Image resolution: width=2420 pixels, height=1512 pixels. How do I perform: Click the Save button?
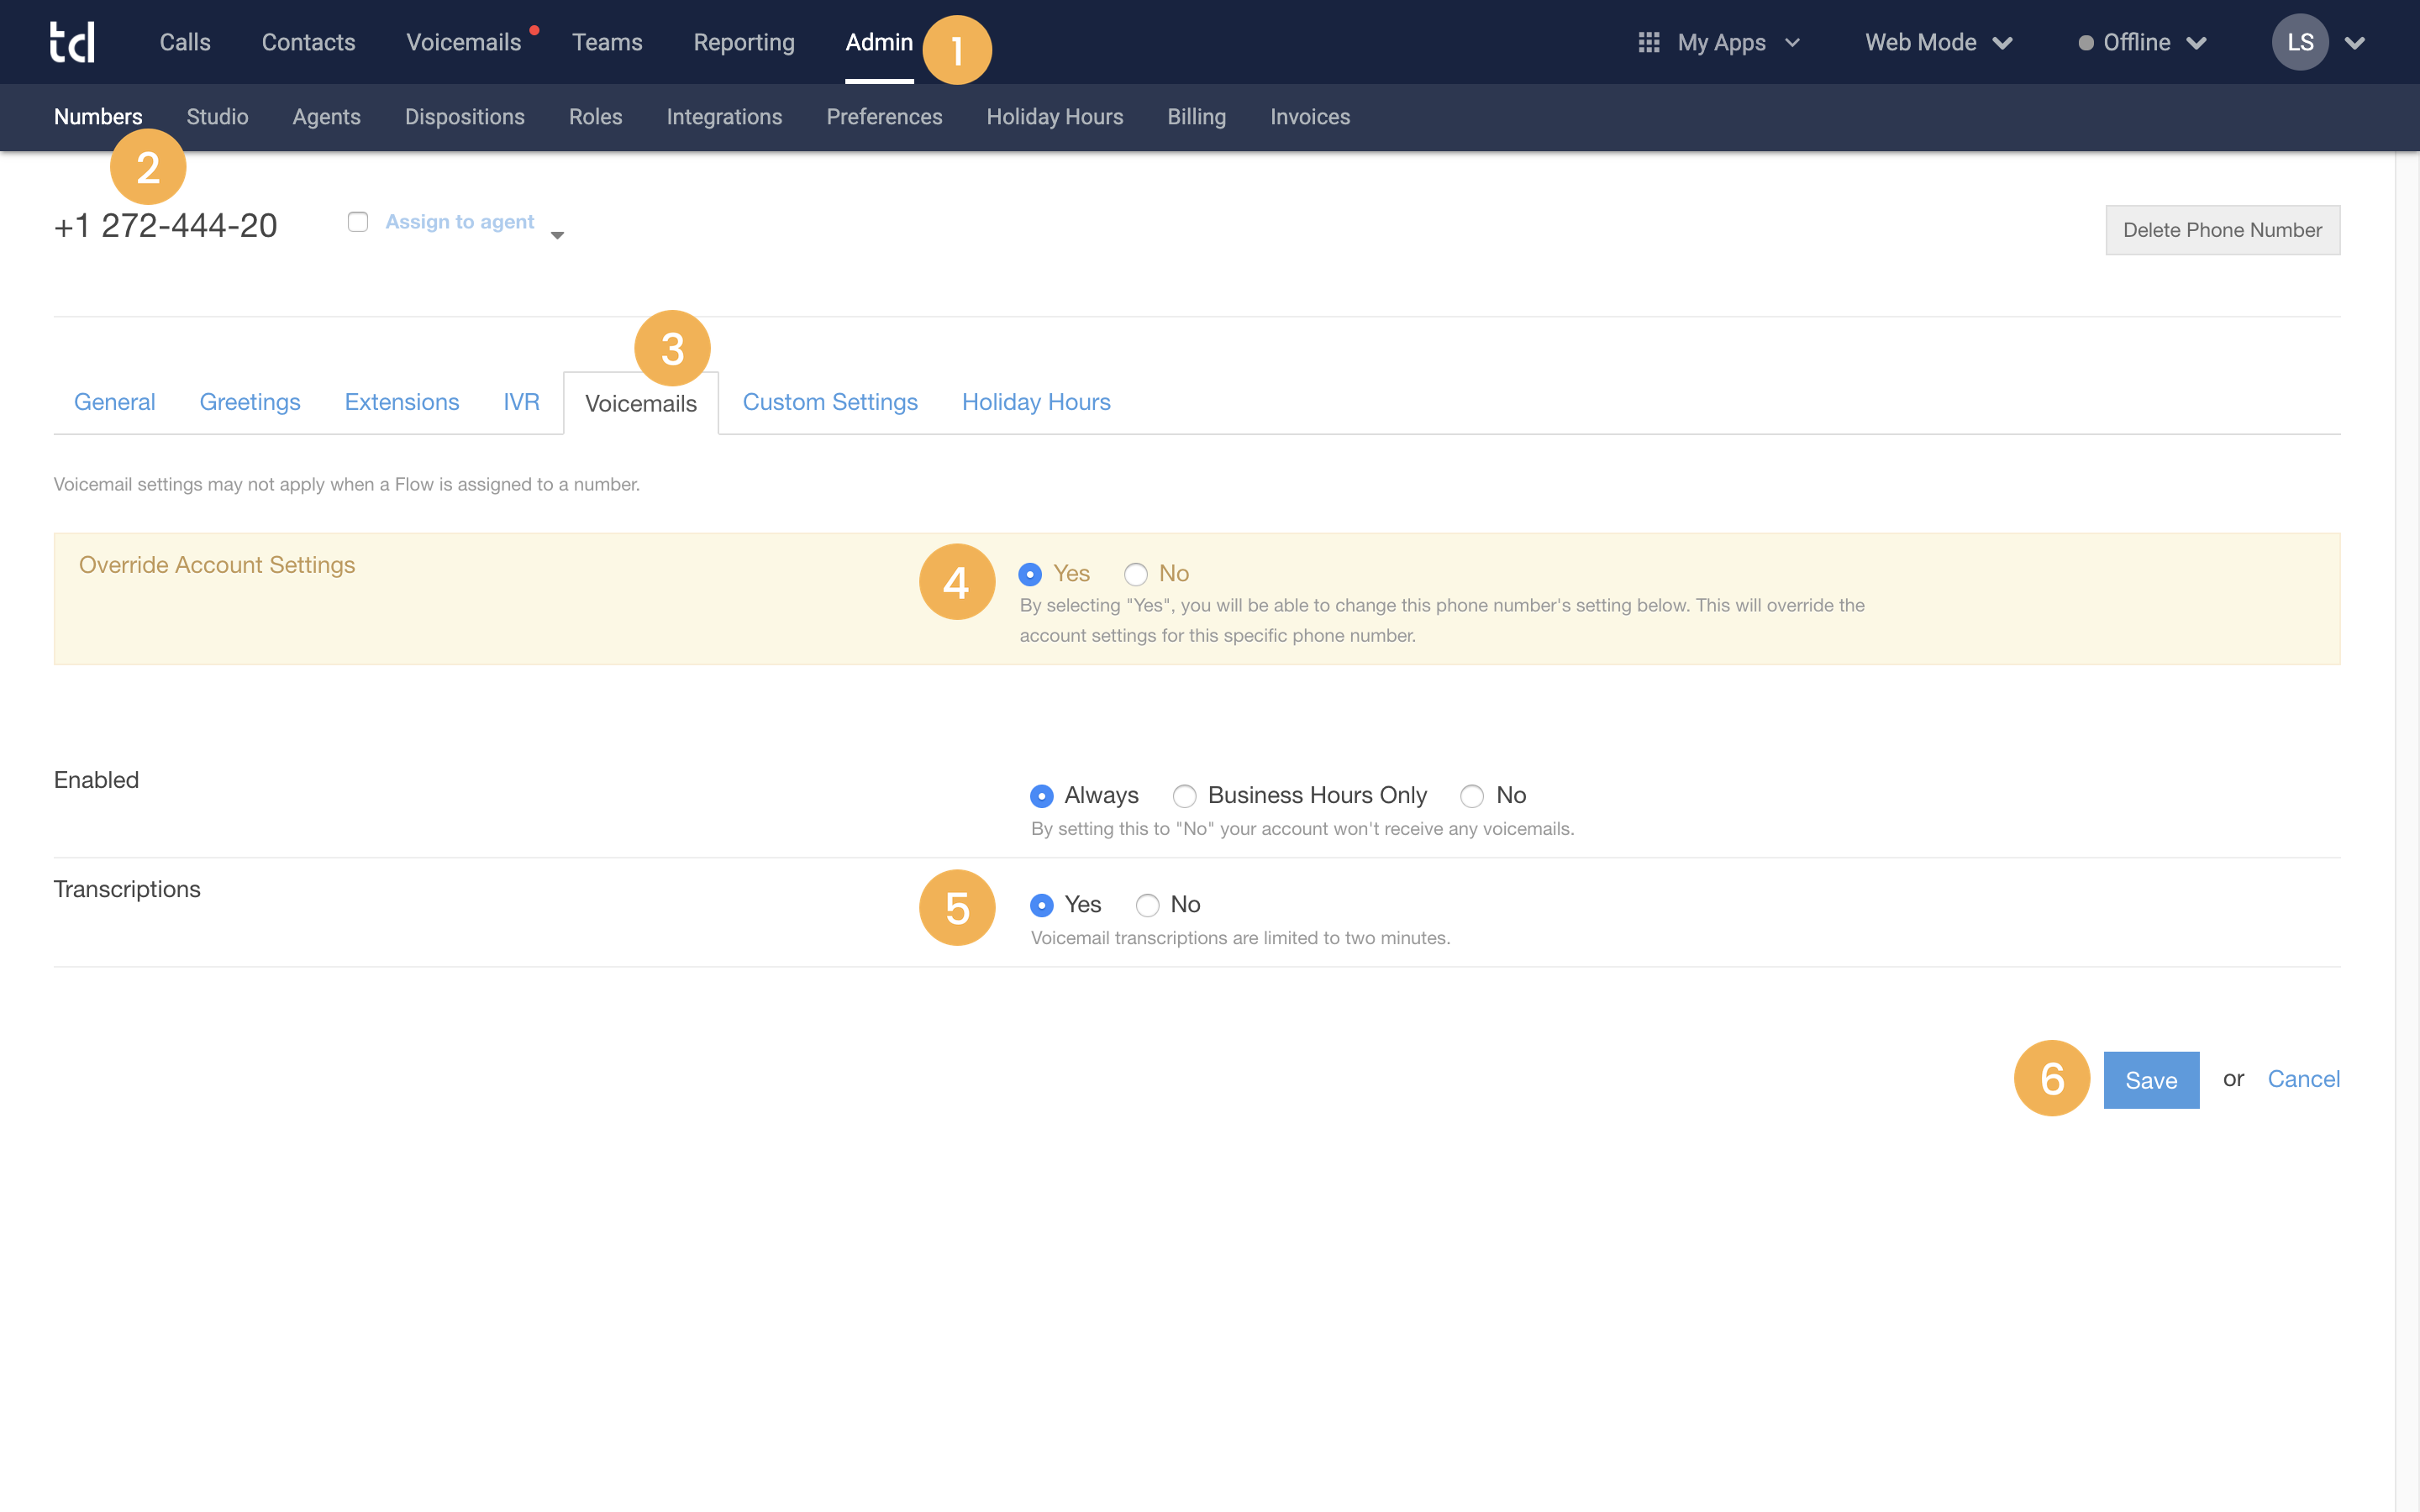[x=2151, y=1080]
